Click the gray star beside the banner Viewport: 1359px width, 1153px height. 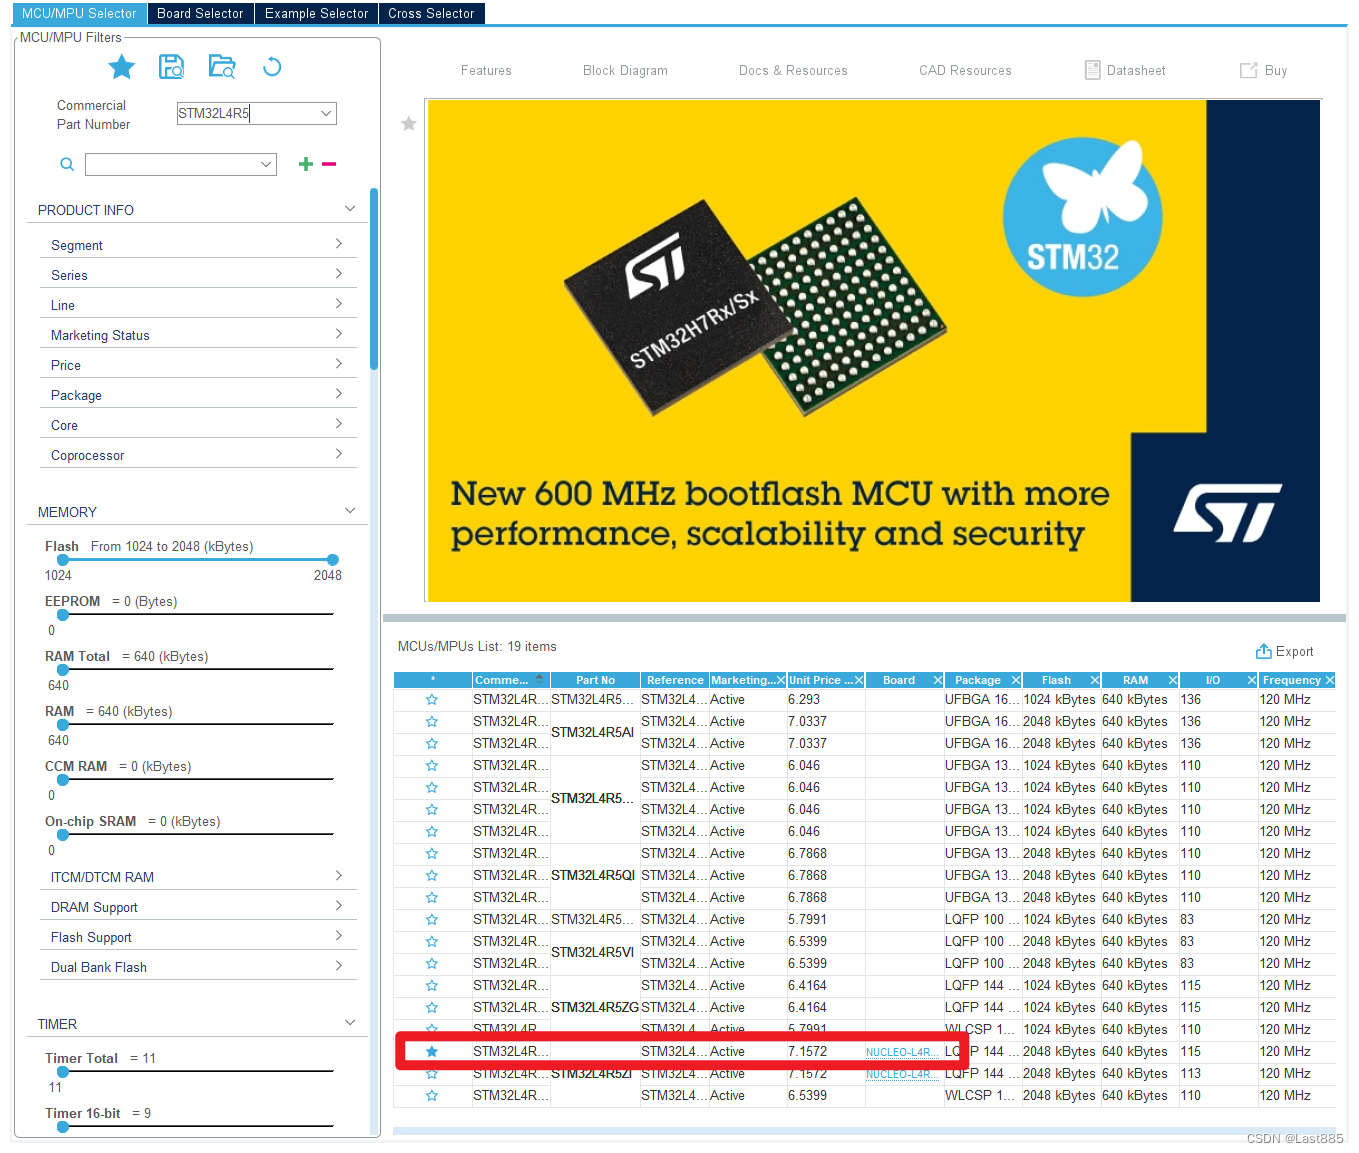click(x=409, y=123)
